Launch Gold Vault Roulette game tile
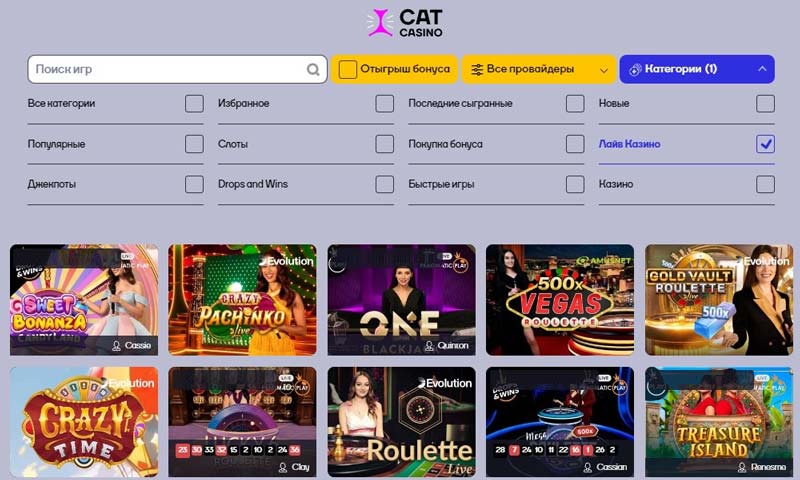This screenshot has width=800, height=480. [x=719, y=299]
